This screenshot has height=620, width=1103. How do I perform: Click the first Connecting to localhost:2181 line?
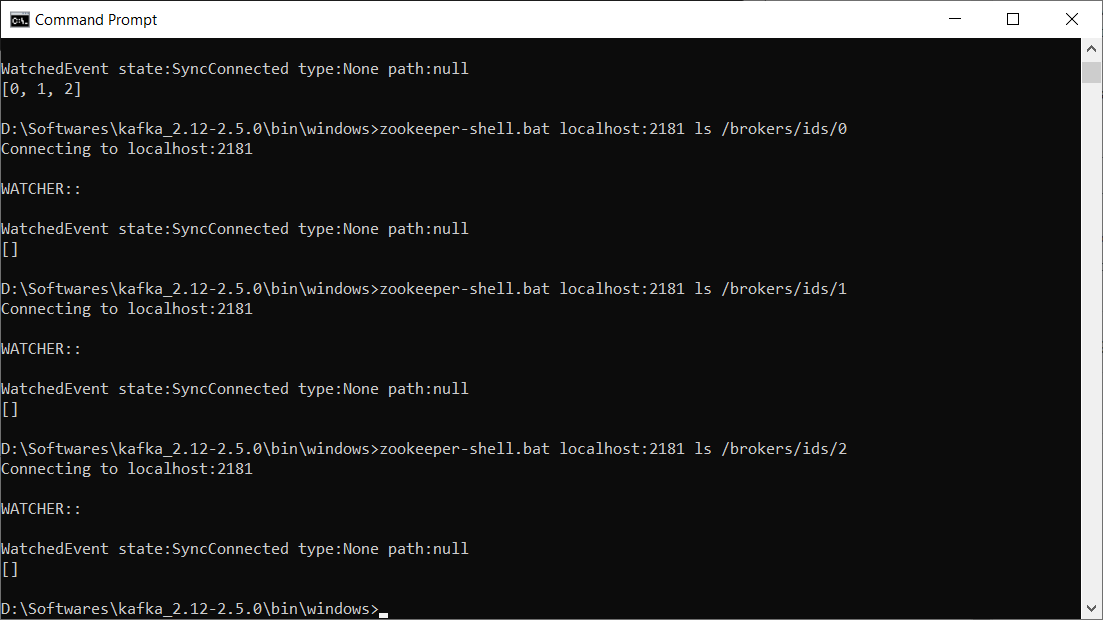point(126,148)
